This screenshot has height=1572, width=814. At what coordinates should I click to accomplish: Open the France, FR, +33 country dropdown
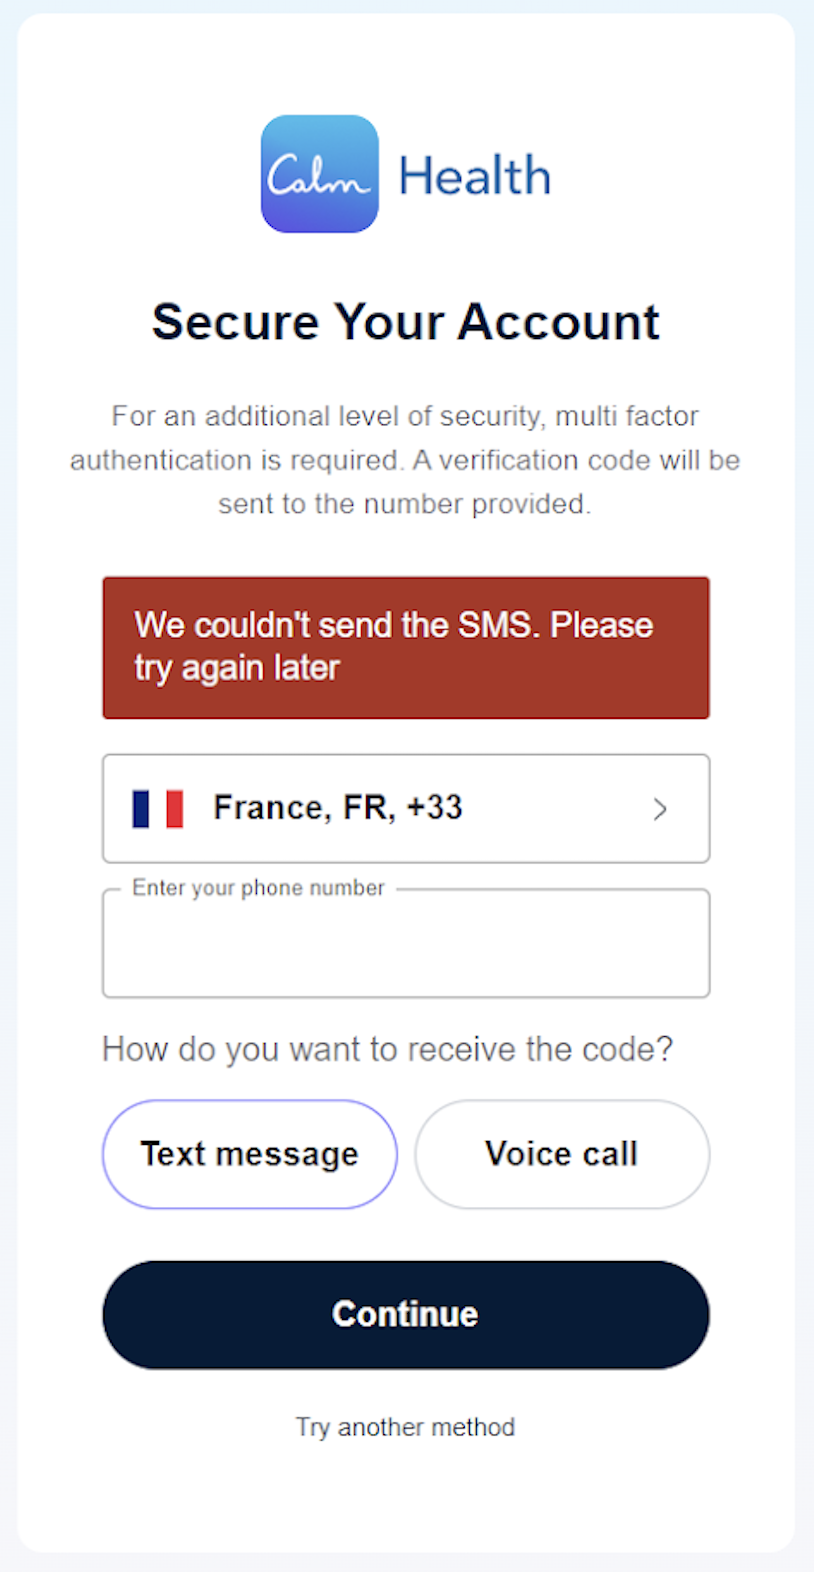point(405,808)
